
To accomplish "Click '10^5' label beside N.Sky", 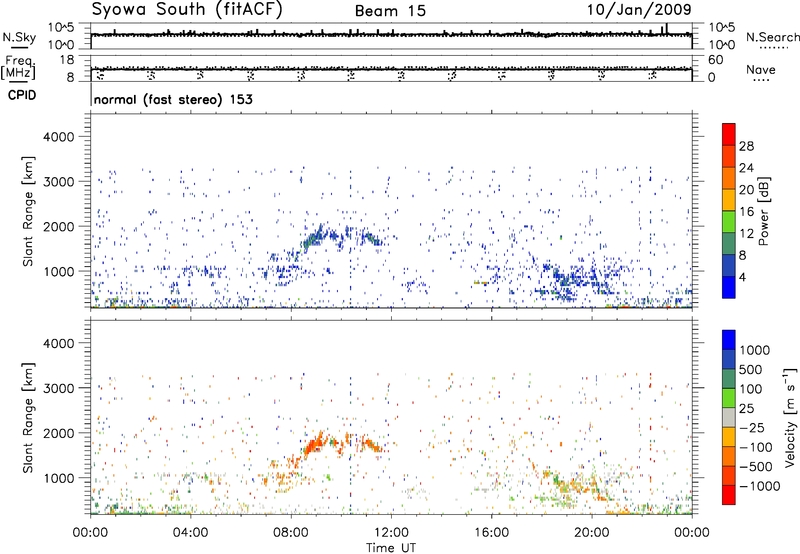I will 61,28.
